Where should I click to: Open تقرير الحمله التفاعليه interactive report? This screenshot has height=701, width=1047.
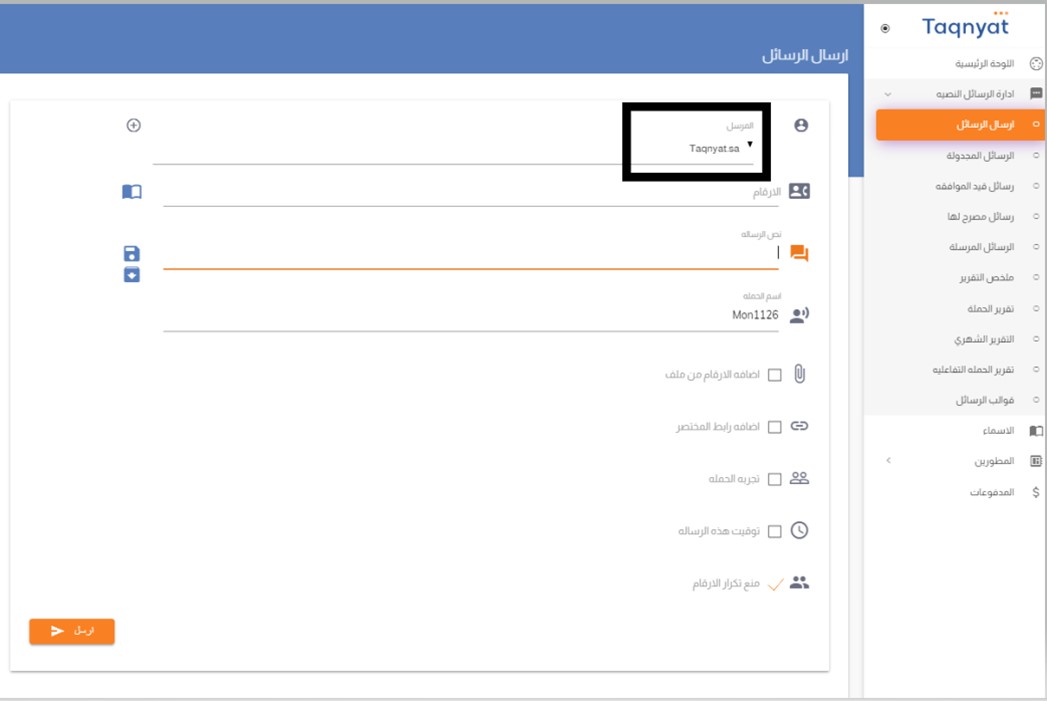pyautogui.click(x=974, y=369)
